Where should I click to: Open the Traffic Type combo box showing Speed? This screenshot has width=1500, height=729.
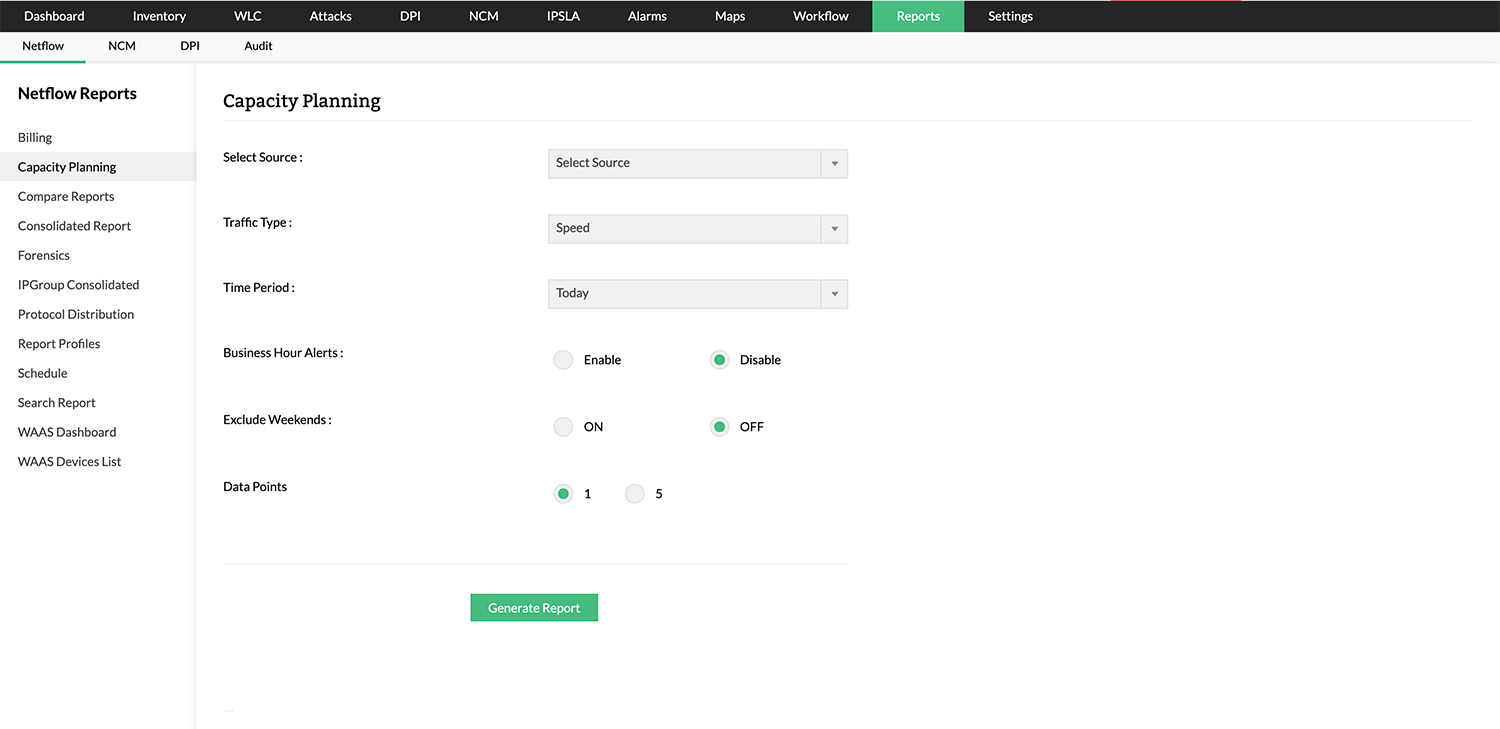tap(698, 228)
